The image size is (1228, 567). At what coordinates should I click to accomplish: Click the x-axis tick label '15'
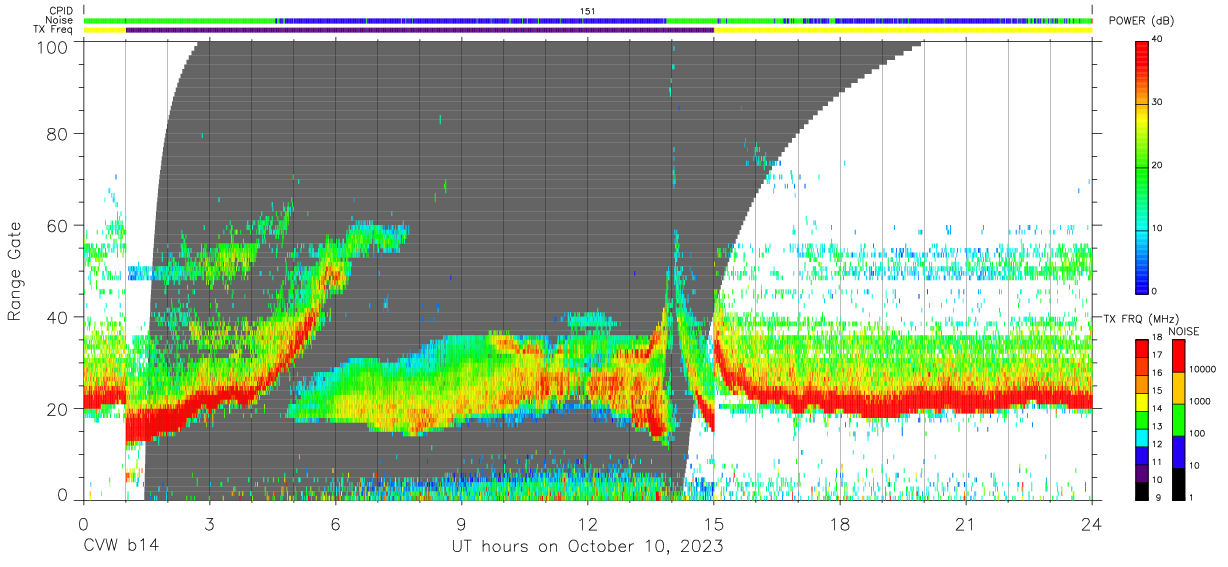click(714, 523)
